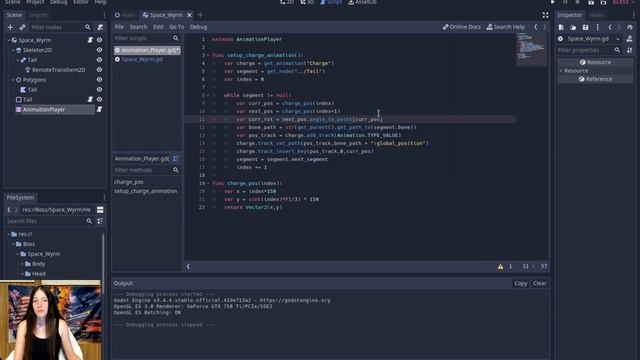Image resolution: width=640 pixels, height=360 pixels.
Task: Collapse the Skeleton2D node tree
Action: [x=13, y=50]
